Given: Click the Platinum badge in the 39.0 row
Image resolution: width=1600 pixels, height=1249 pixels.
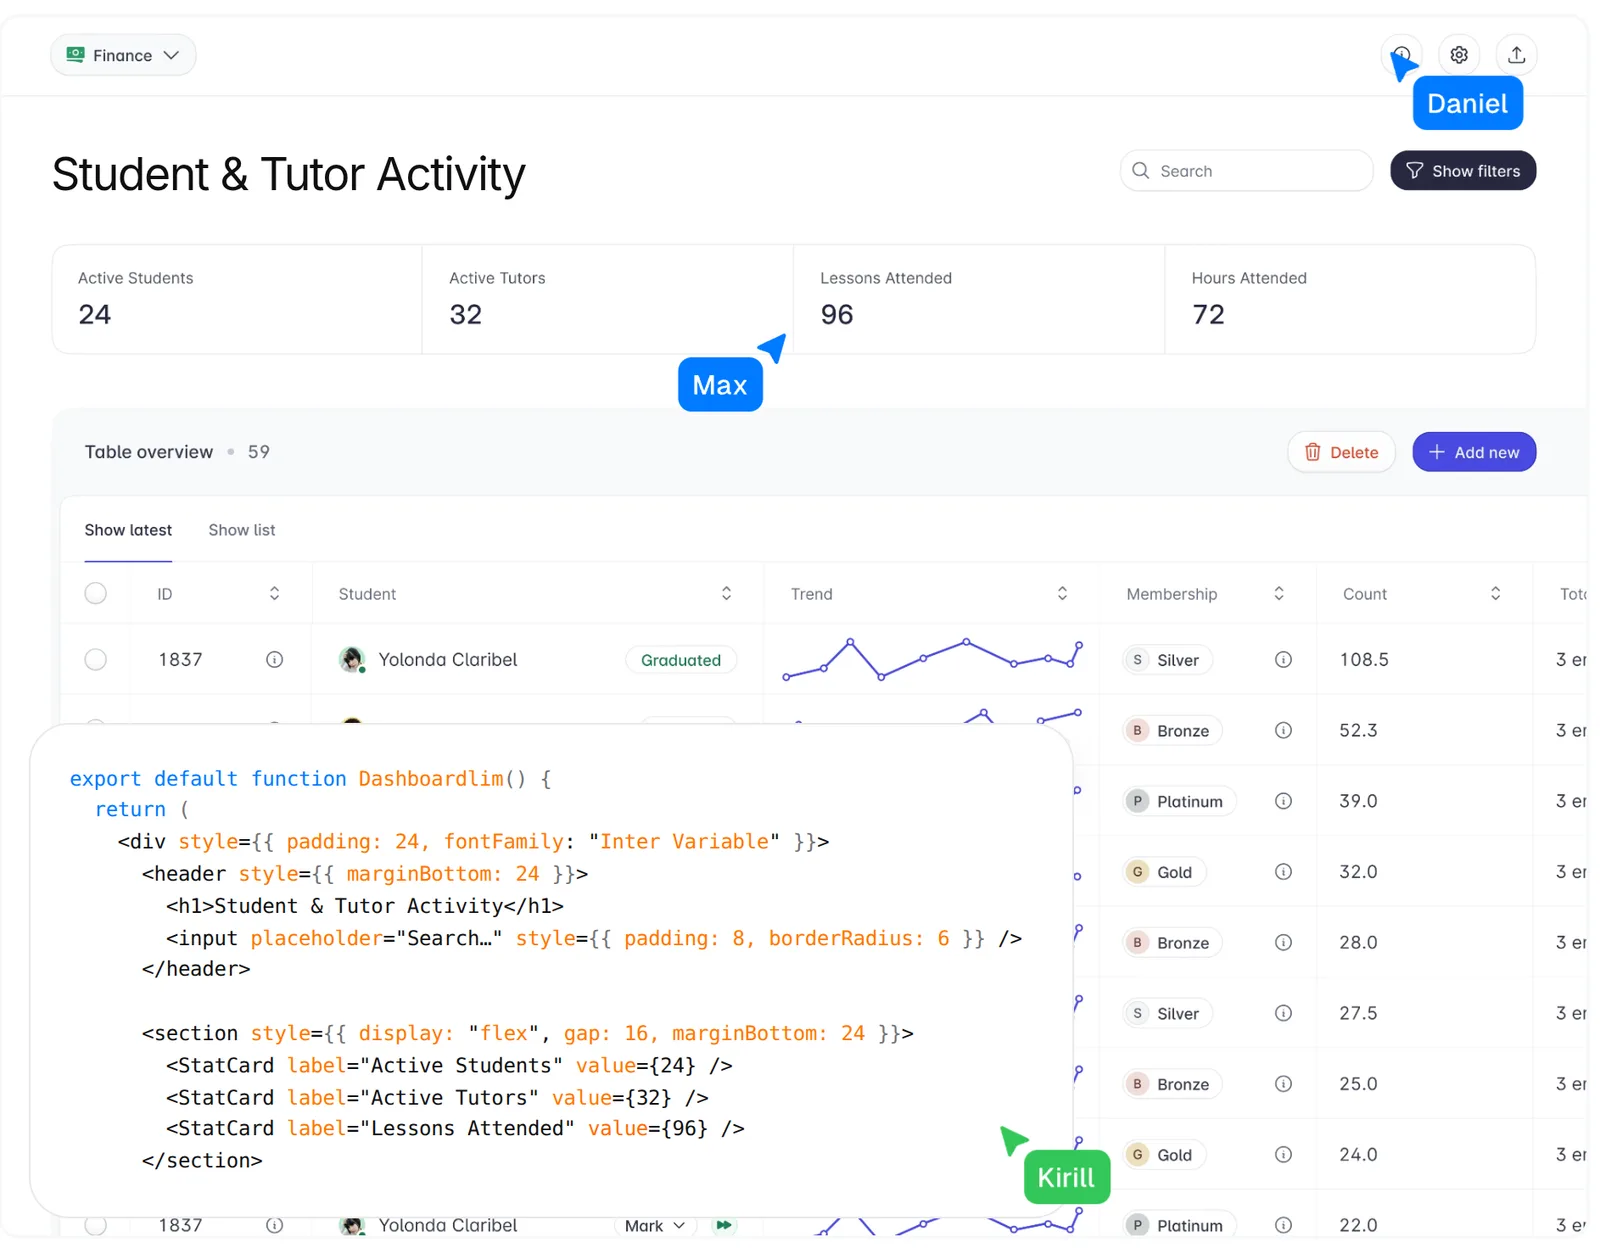Looking at the screenshot, I should click(1179, 801).
